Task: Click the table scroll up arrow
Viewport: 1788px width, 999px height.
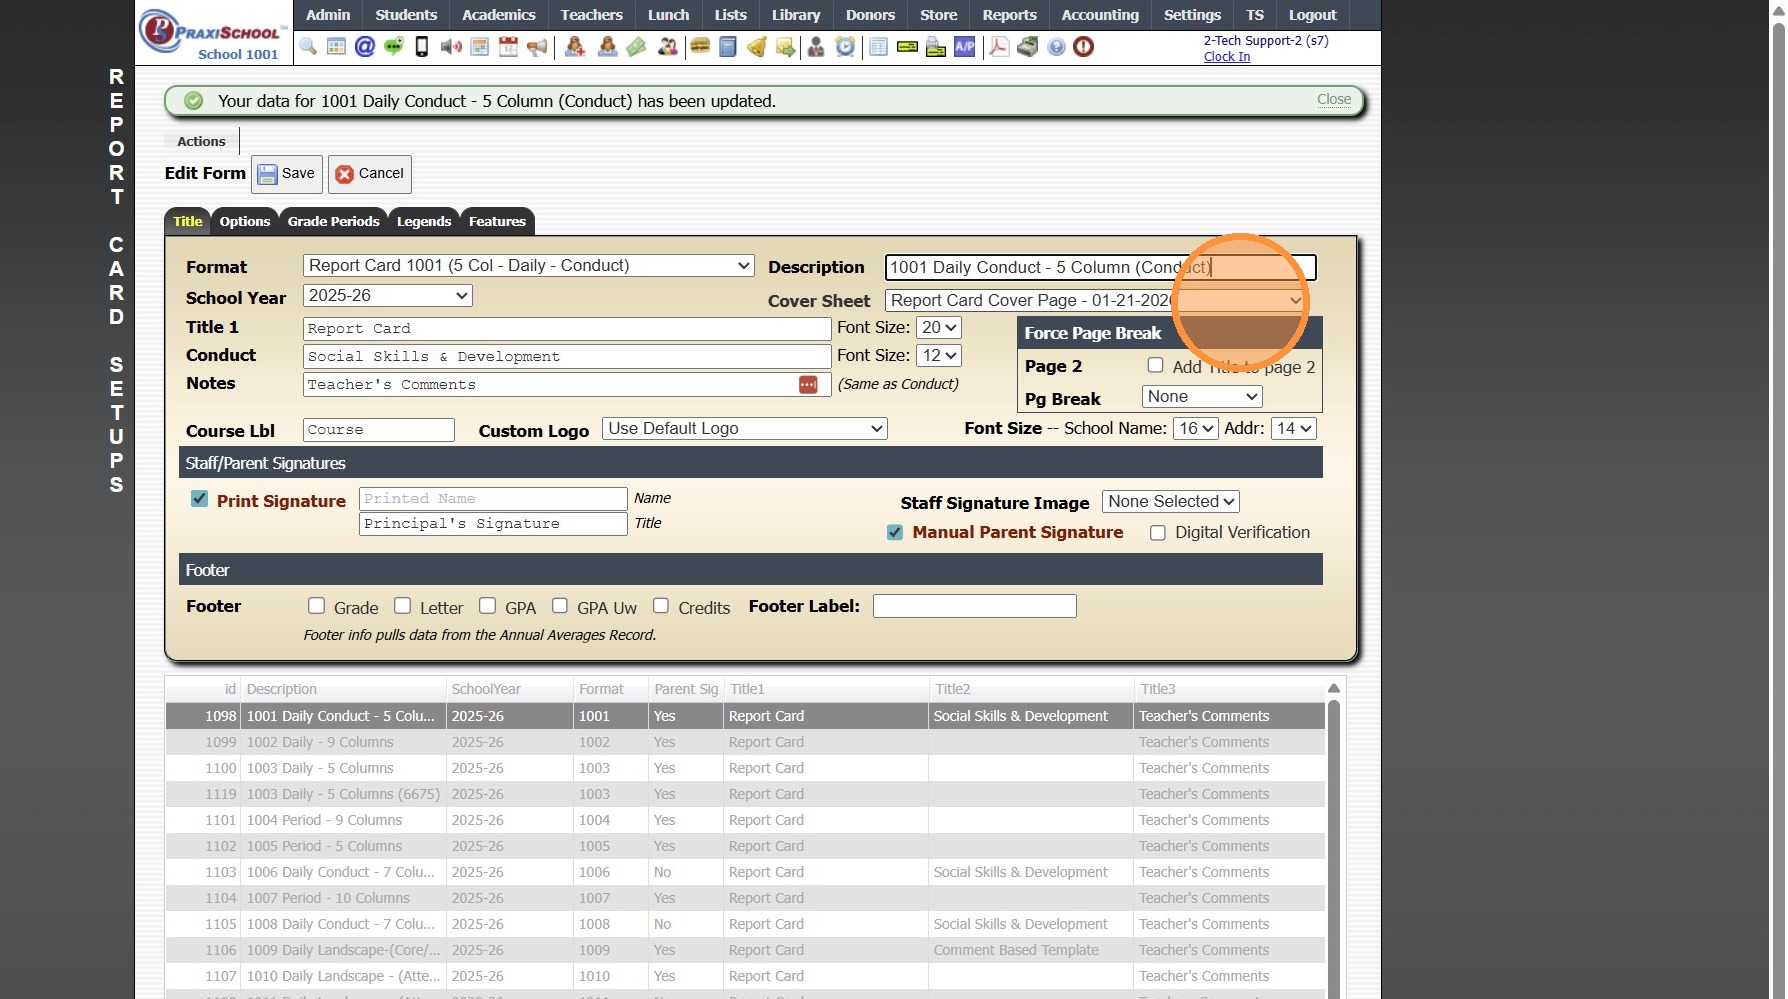Action: pos(1333,688)
